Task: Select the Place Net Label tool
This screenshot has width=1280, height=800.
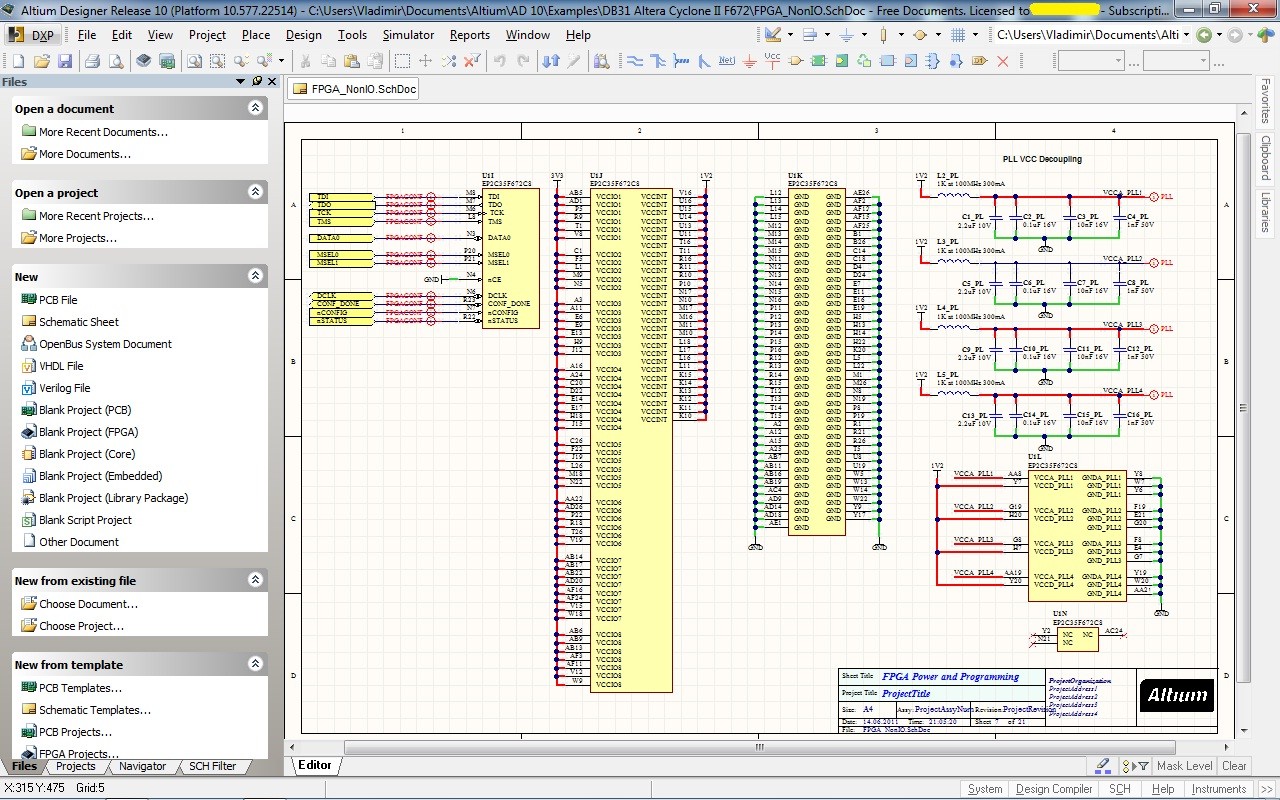Action: (726, 61)
